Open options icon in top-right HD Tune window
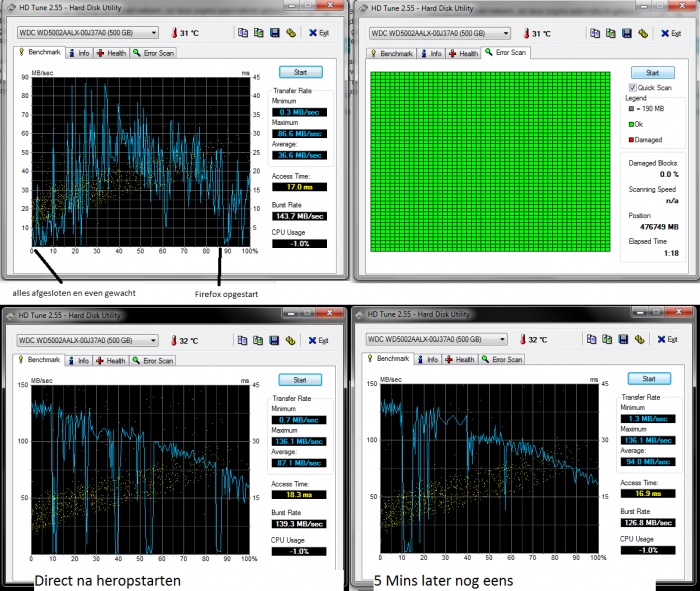The image size is (700, 591). click(643, 33)
